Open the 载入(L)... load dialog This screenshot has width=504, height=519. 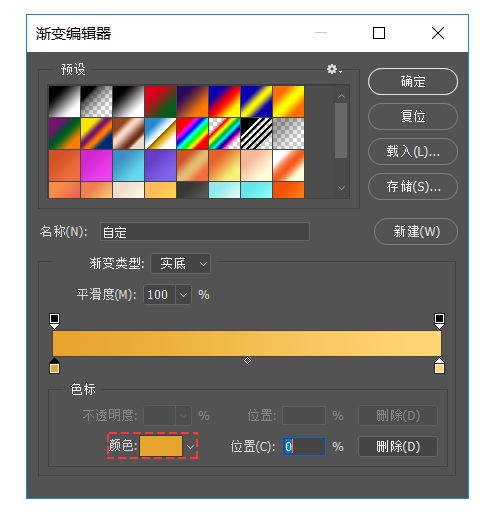[x=413, y=152]
